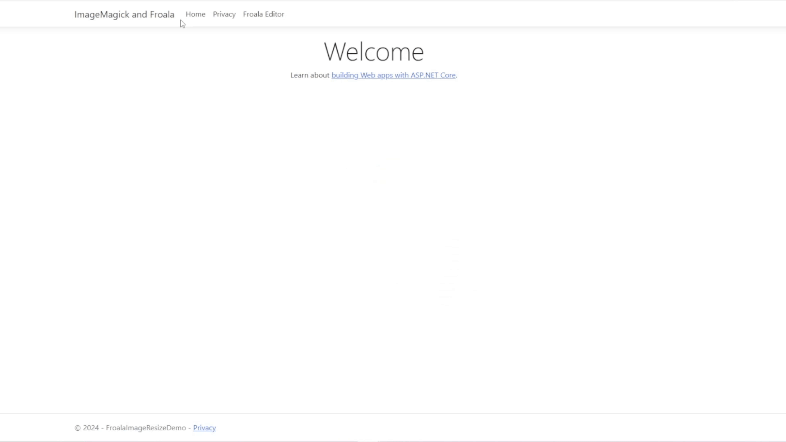Image resolution: width=786 pixels, height=442 pixels.
Task: Open the Home navigation link
Action: [195, 14]
